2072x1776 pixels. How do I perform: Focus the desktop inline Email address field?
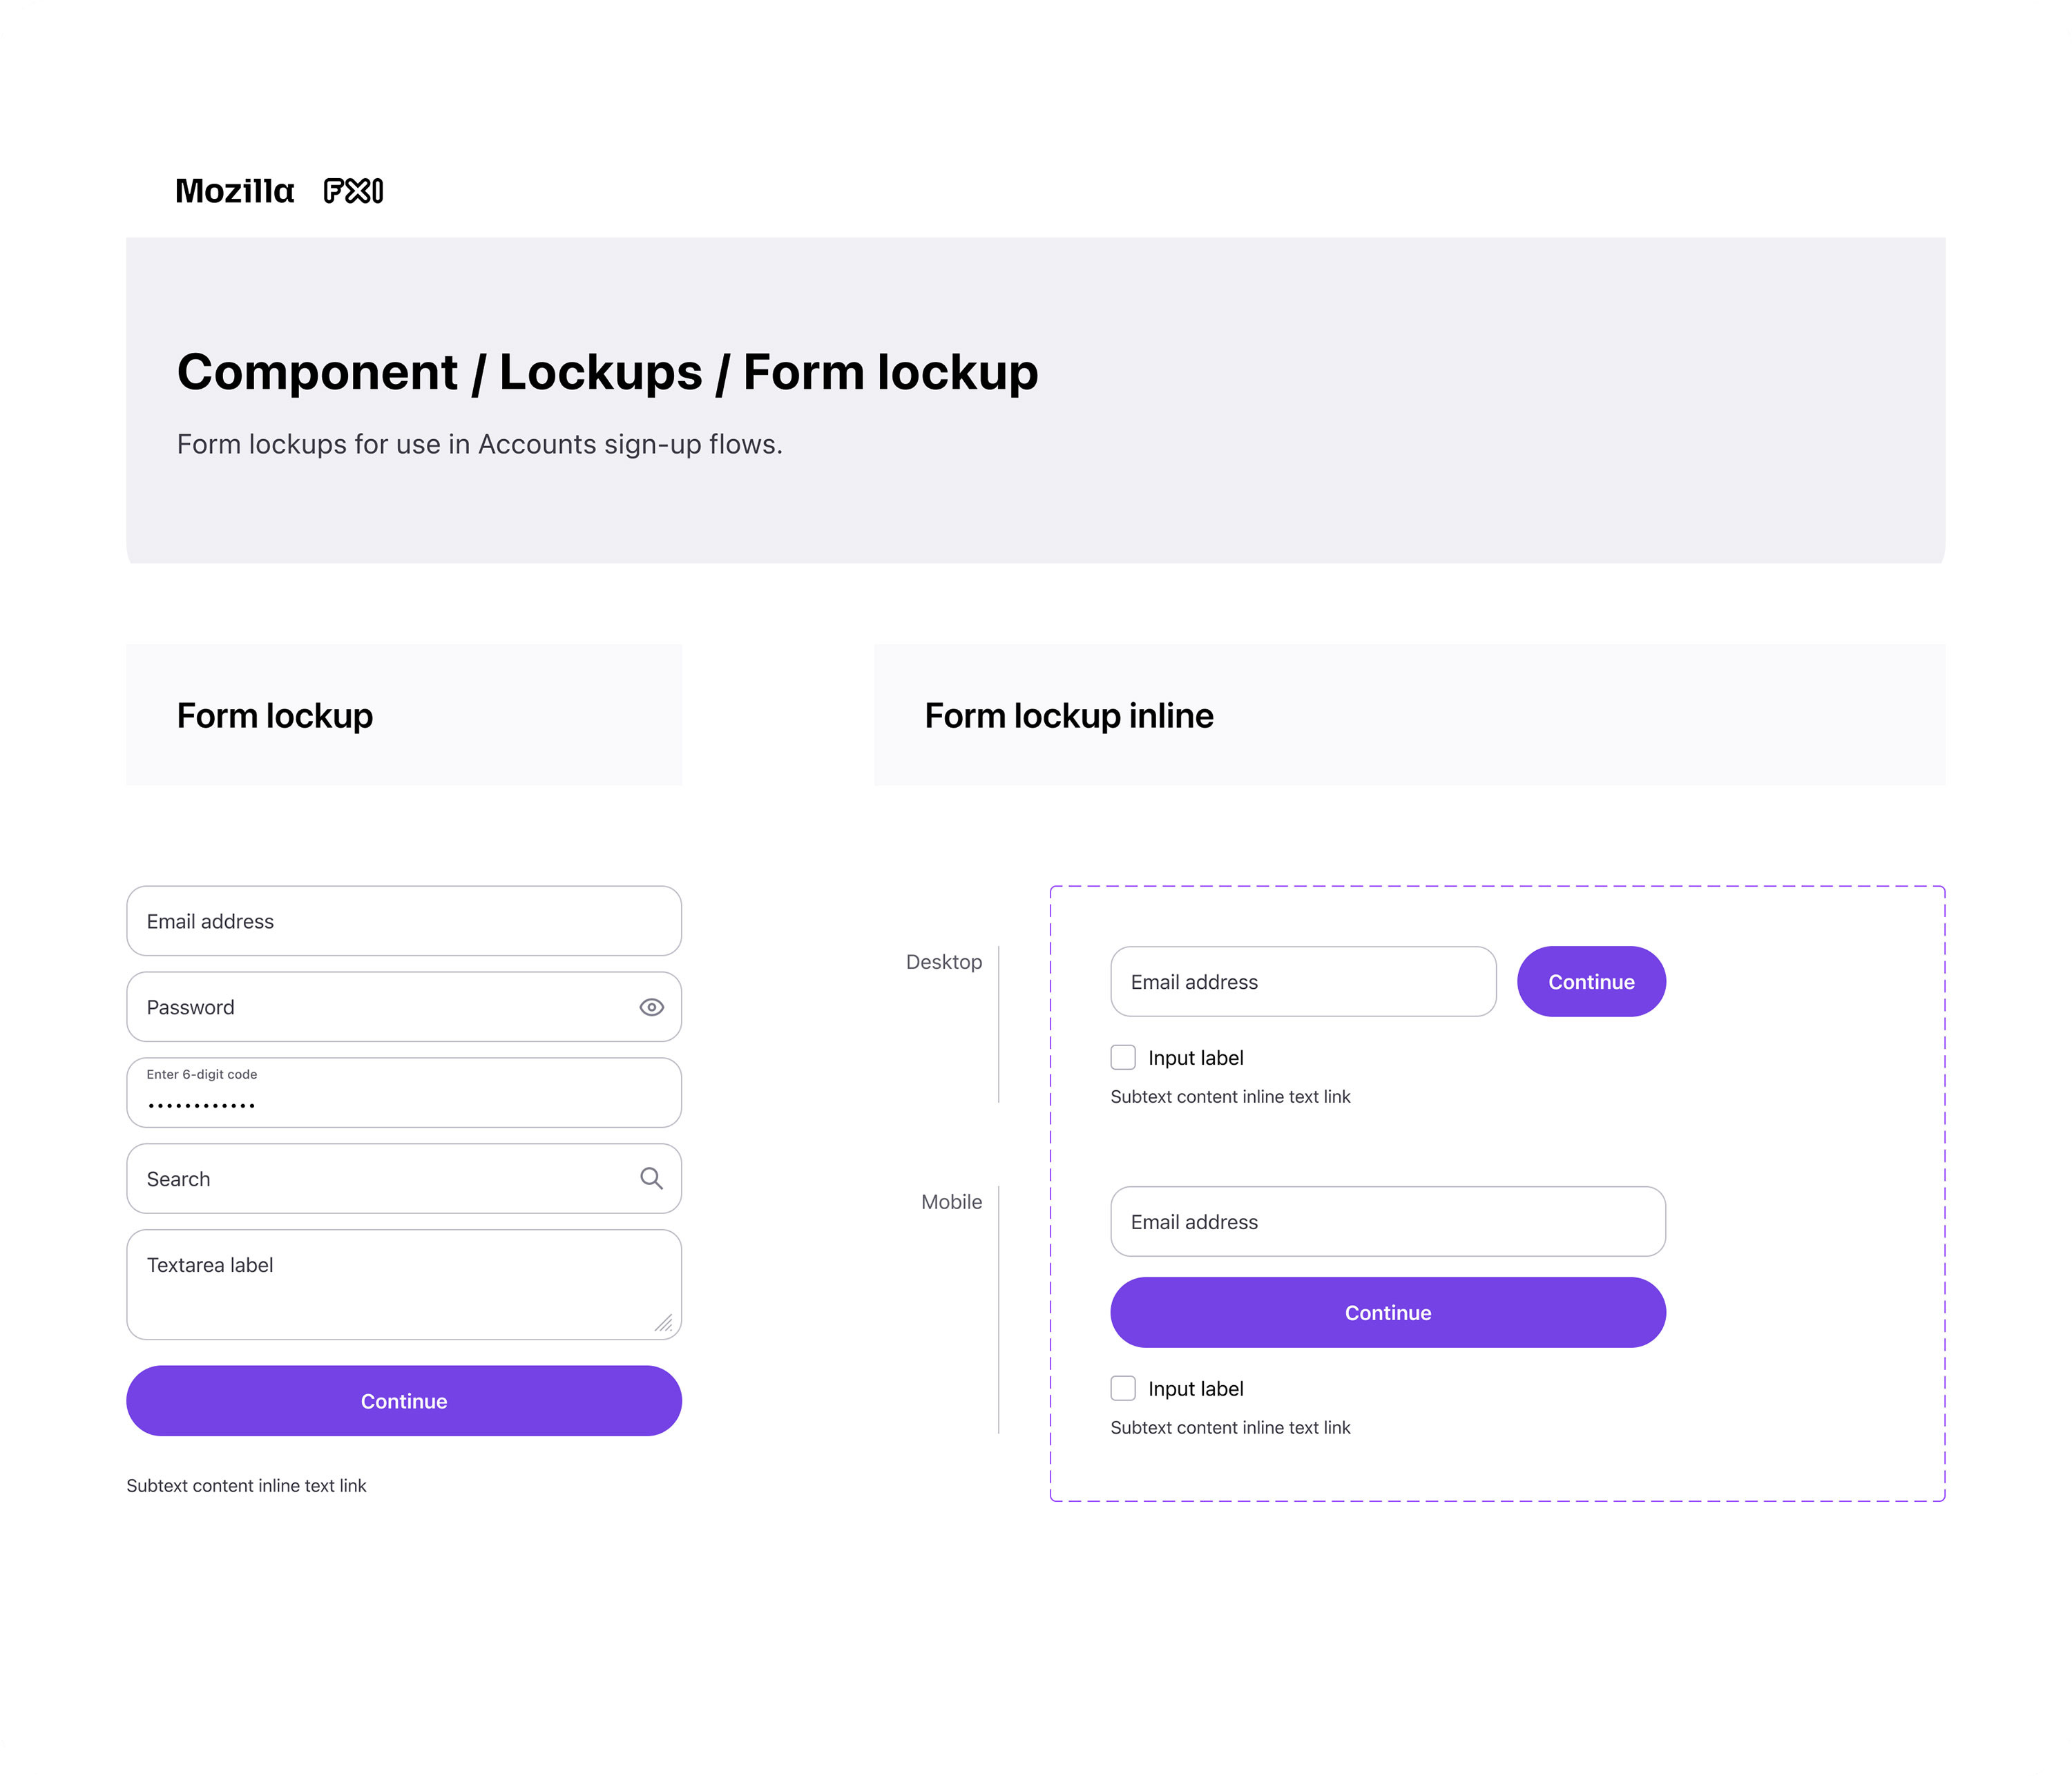click(x=1303, y=982)
